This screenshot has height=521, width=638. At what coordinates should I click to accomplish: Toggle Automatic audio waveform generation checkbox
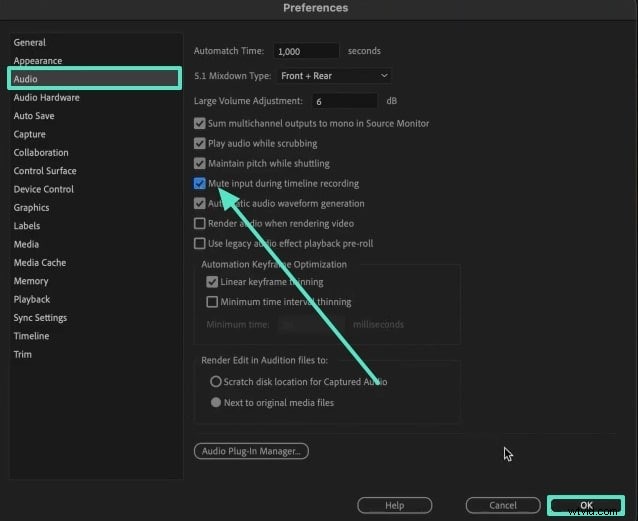(x=200, y=203)
